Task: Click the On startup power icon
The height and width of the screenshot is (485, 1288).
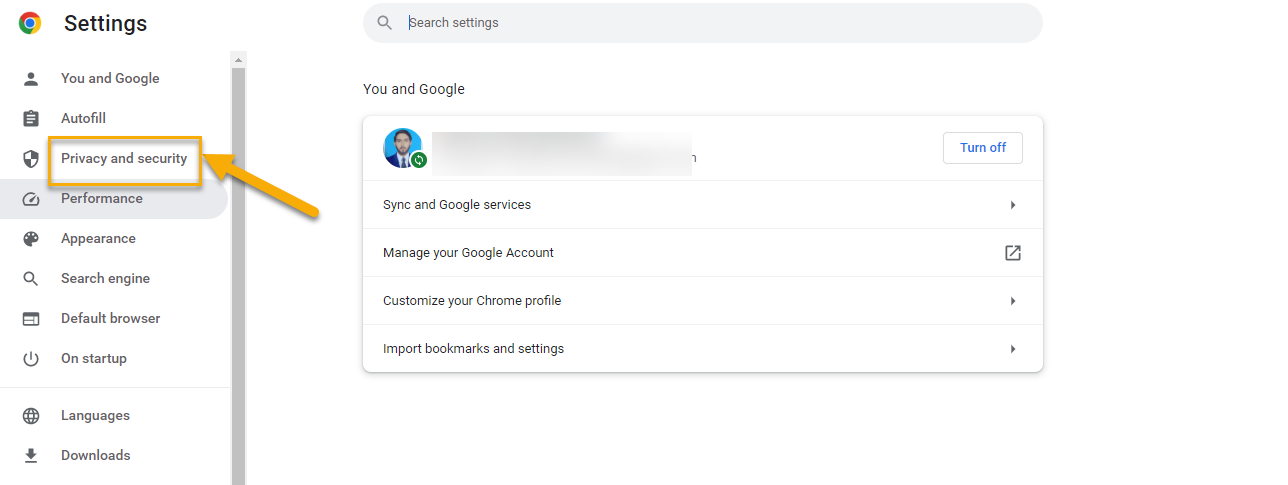Action: [x=31, y=358]
